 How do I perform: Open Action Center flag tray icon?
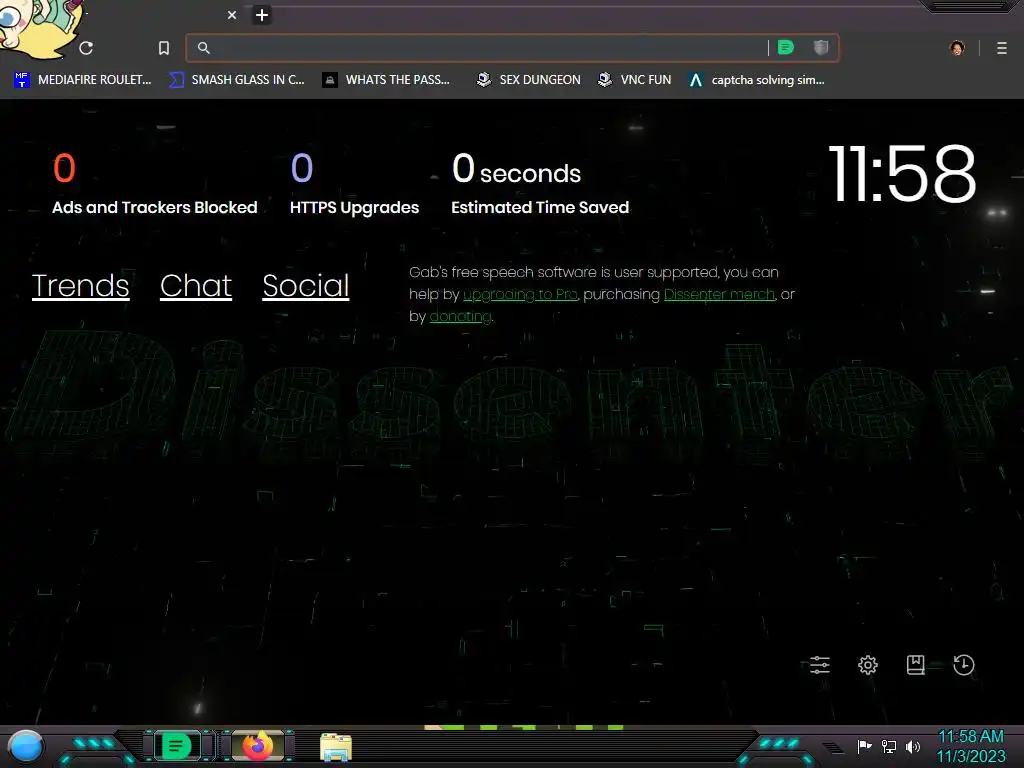point(864,746)
